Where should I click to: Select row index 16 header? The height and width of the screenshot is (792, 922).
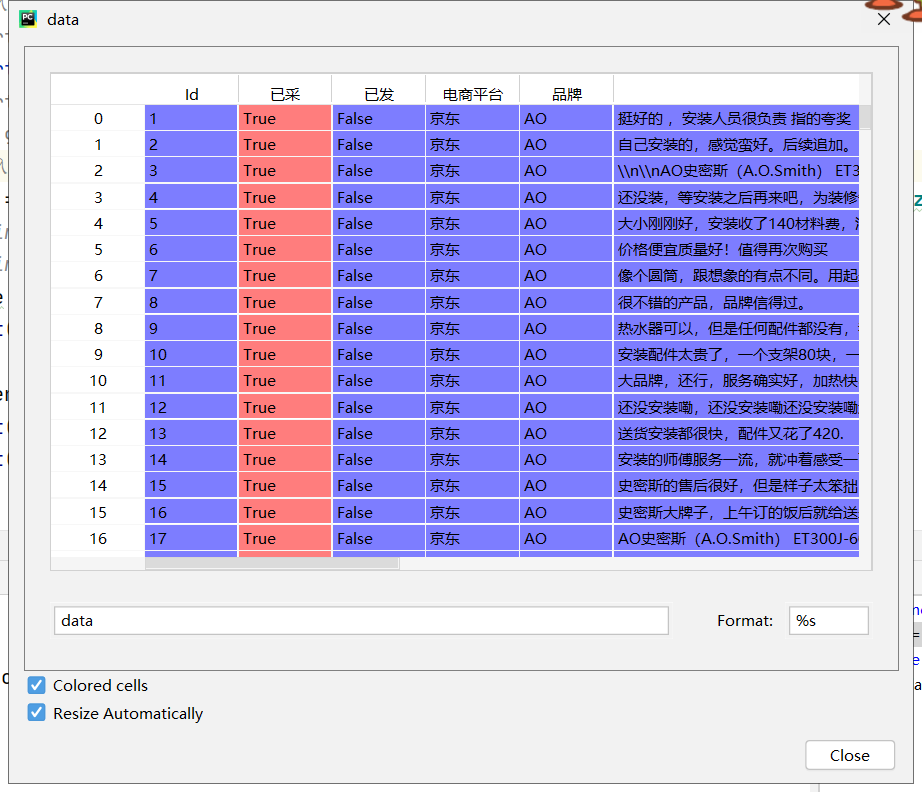(x=98, y=538)
